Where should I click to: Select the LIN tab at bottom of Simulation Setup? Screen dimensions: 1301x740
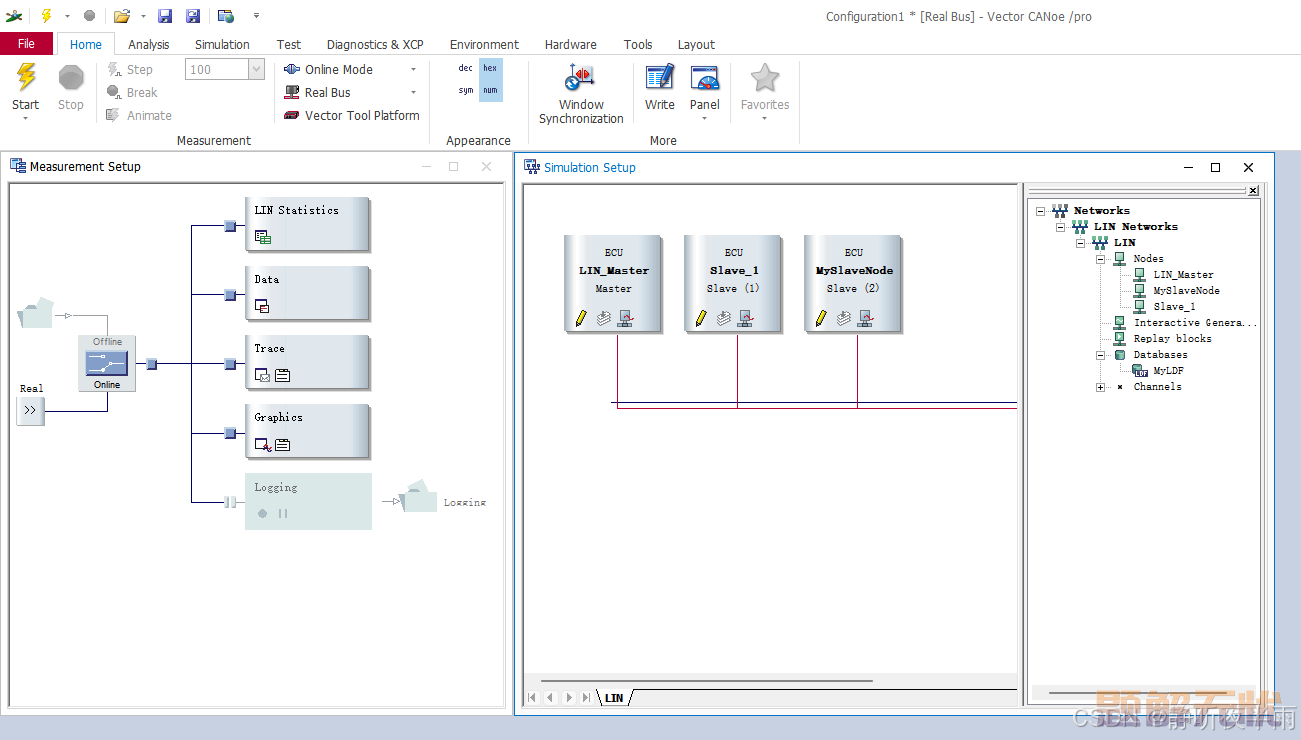614,698
